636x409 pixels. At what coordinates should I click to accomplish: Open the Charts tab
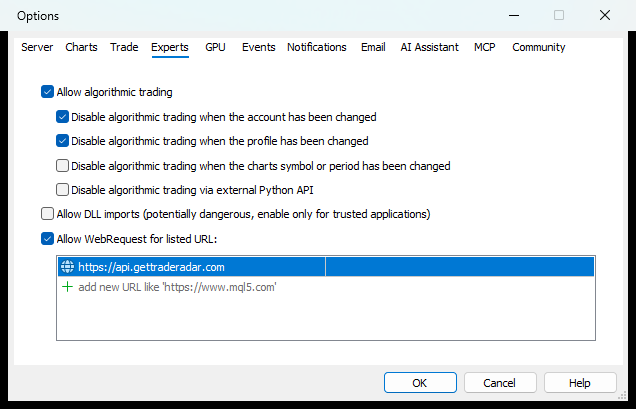coord(81,47)
